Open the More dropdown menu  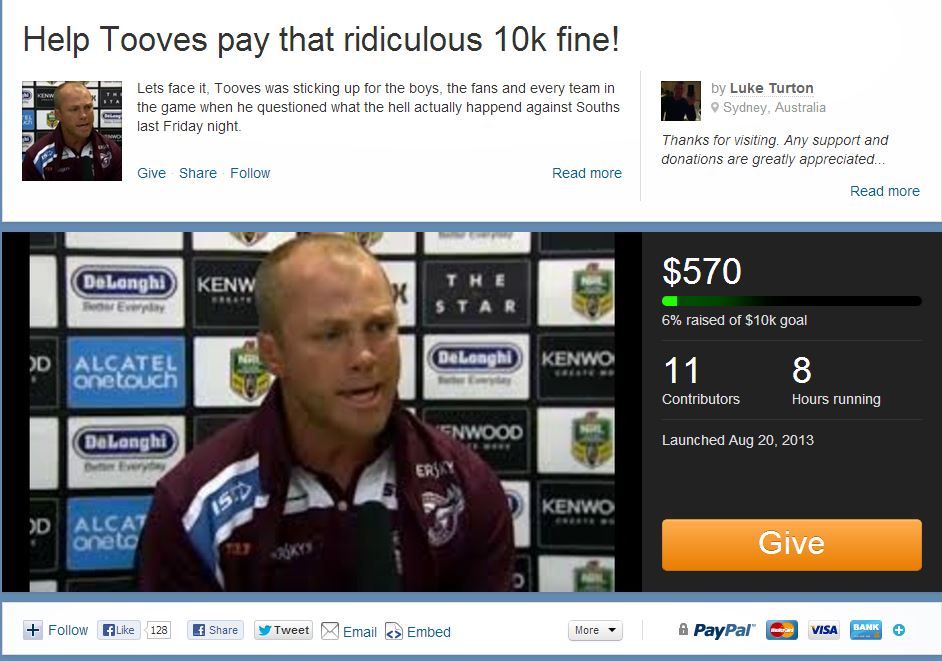pos(595,630)
